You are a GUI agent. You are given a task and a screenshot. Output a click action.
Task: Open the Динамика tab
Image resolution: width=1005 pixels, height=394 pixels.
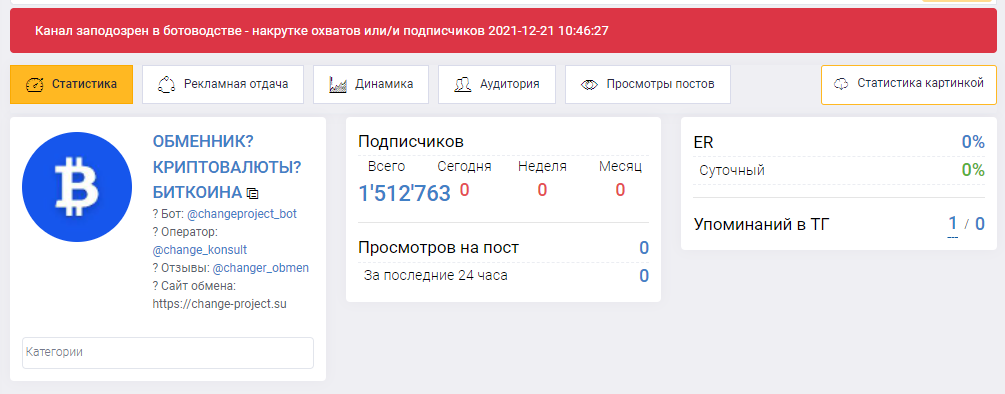click(x=371, y=84)
